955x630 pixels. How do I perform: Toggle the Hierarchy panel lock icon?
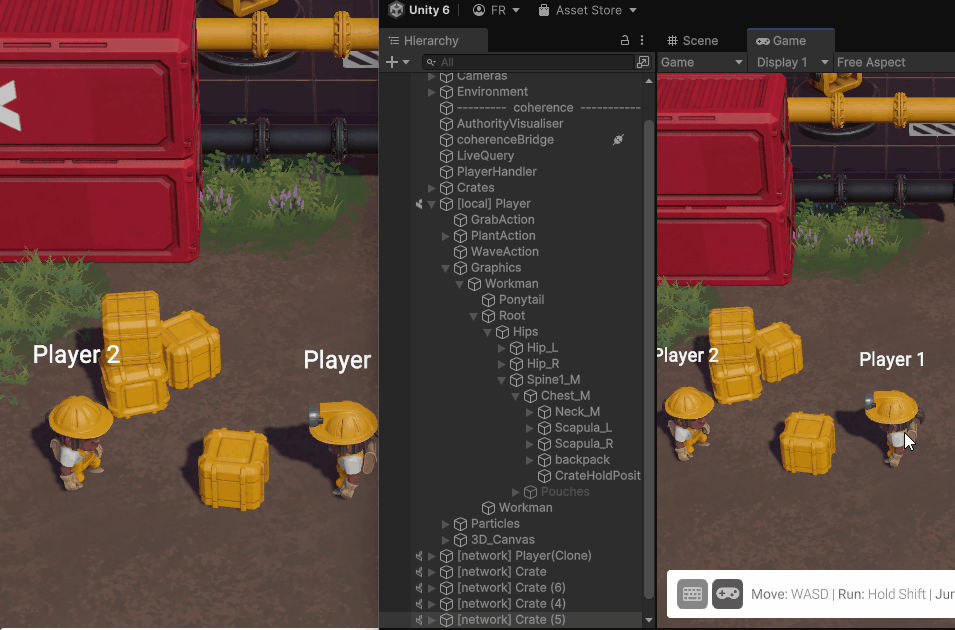pyautogui.click(x=625, y=41)
